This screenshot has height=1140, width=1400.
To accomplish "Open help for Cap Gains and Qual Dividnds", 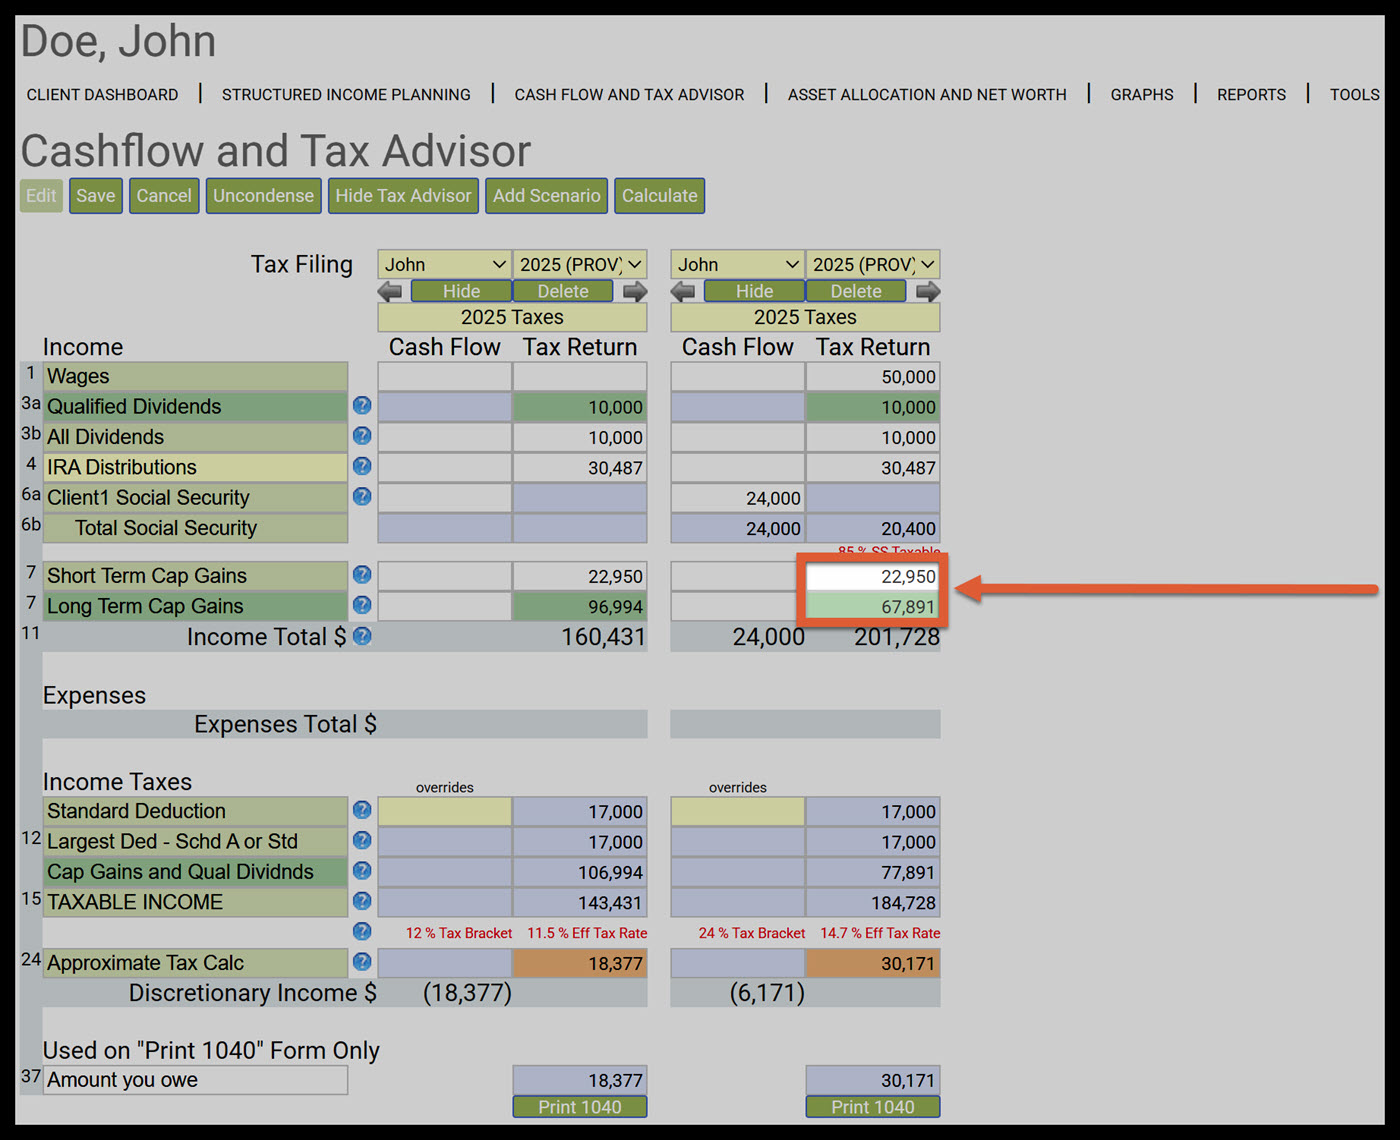I will click(x=362, y=871).
